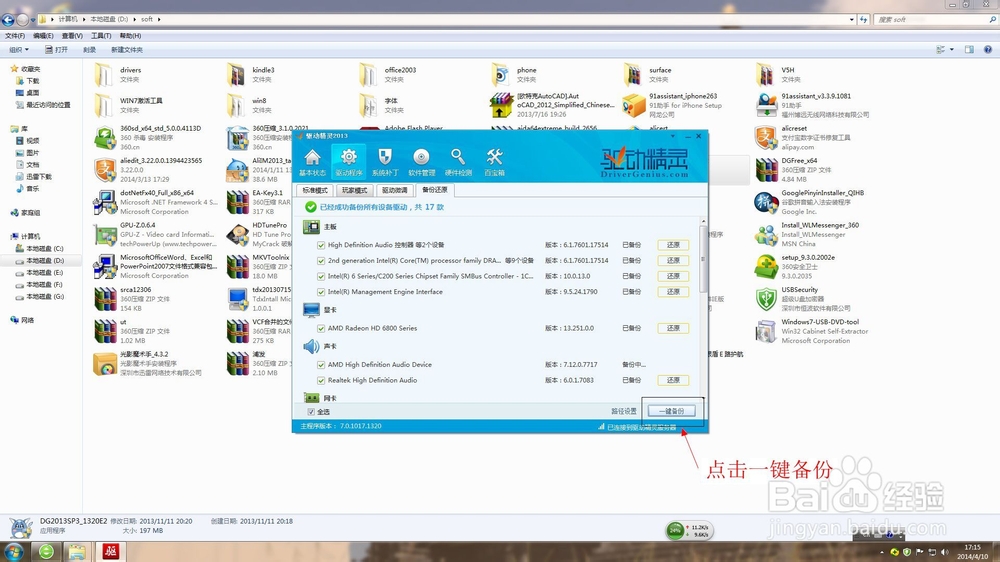
Task: Open 硬件检测 magnifier icon in toolbar
Action: point(458,157)
